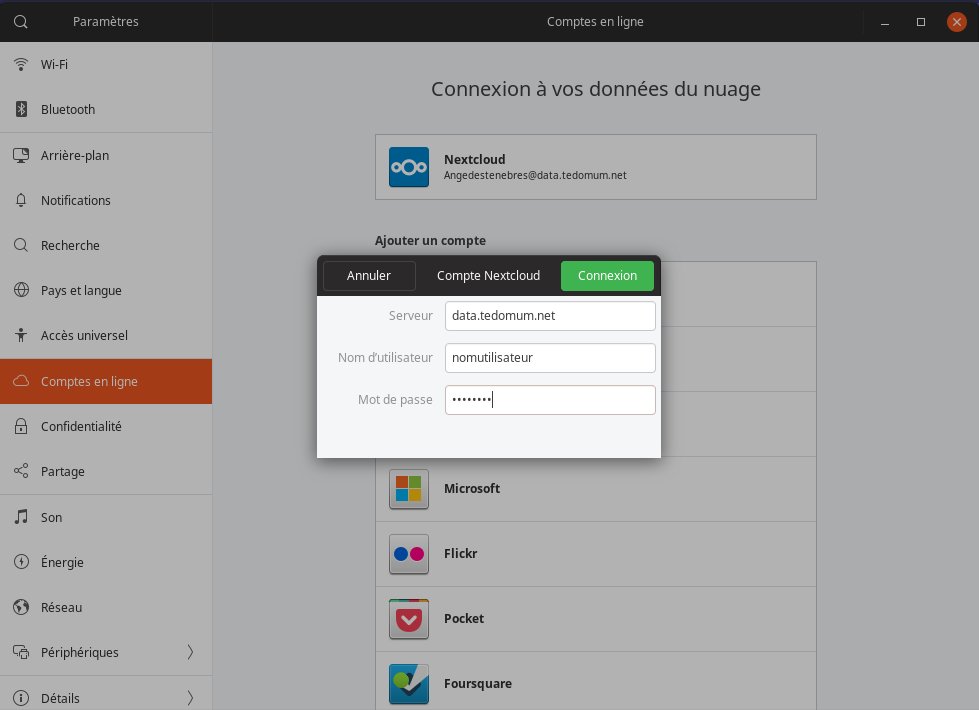Click the Foursquare account icon
Viewport: 979px width, 710px height.
coord(408,684)
